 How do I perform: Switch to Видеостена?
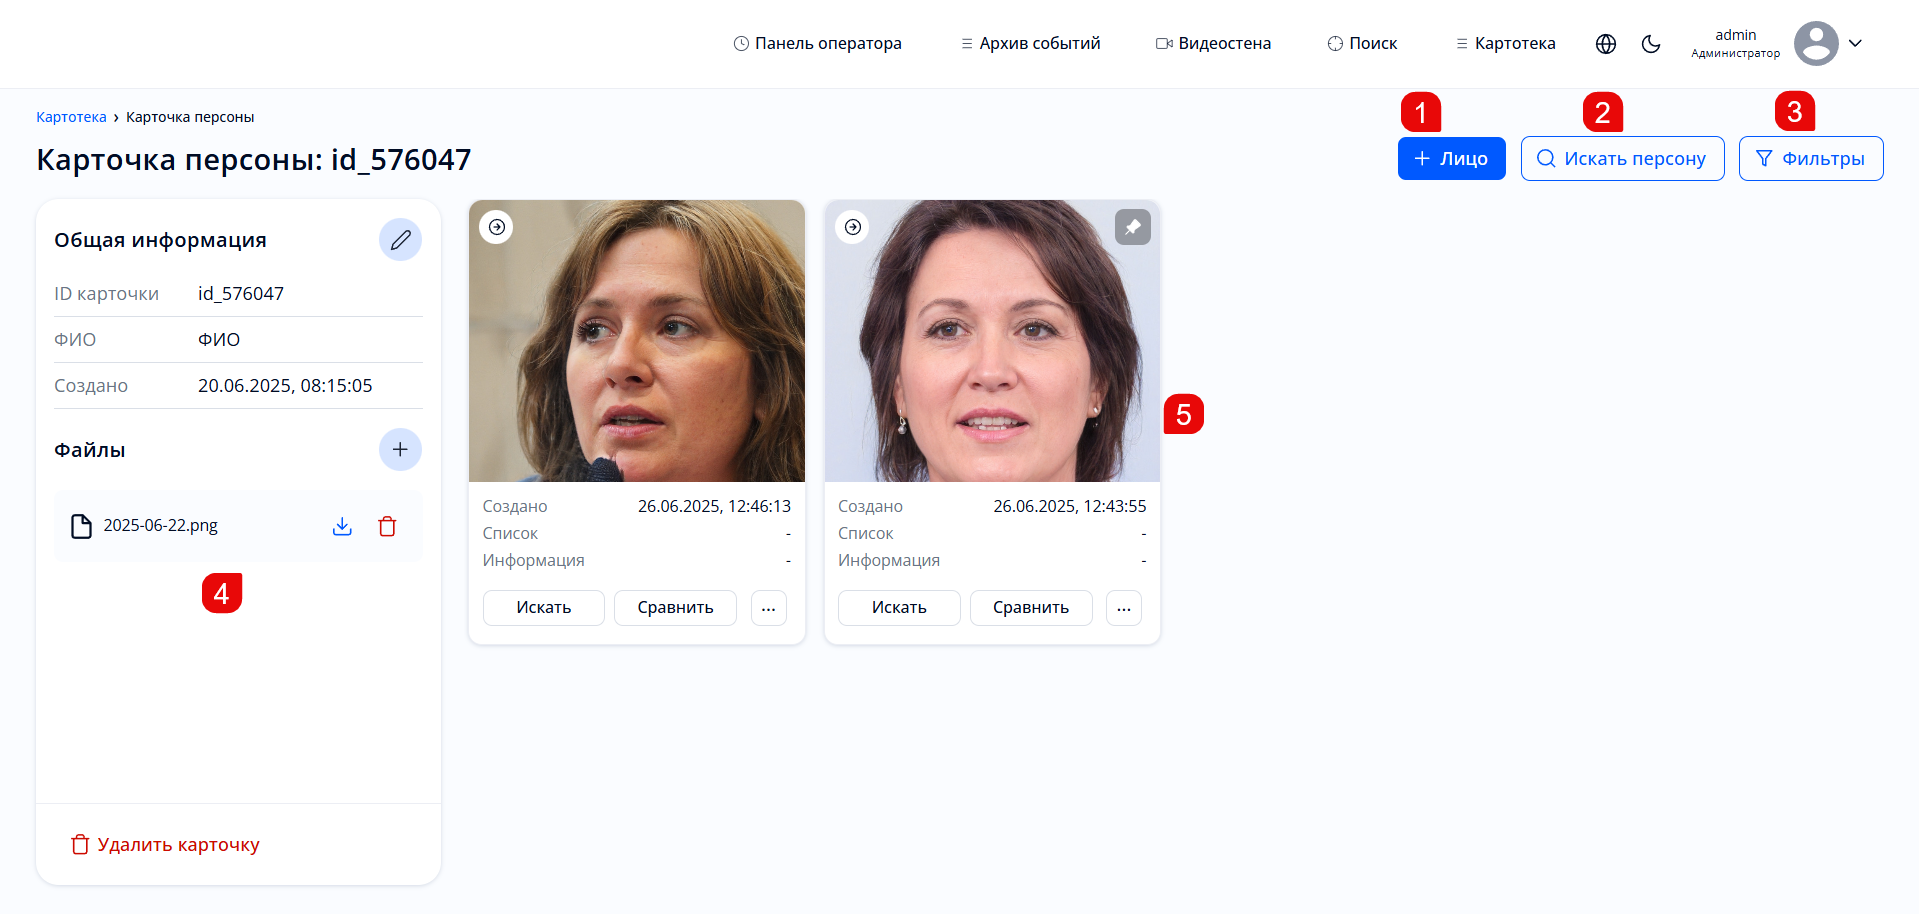tap(1213, 44)
